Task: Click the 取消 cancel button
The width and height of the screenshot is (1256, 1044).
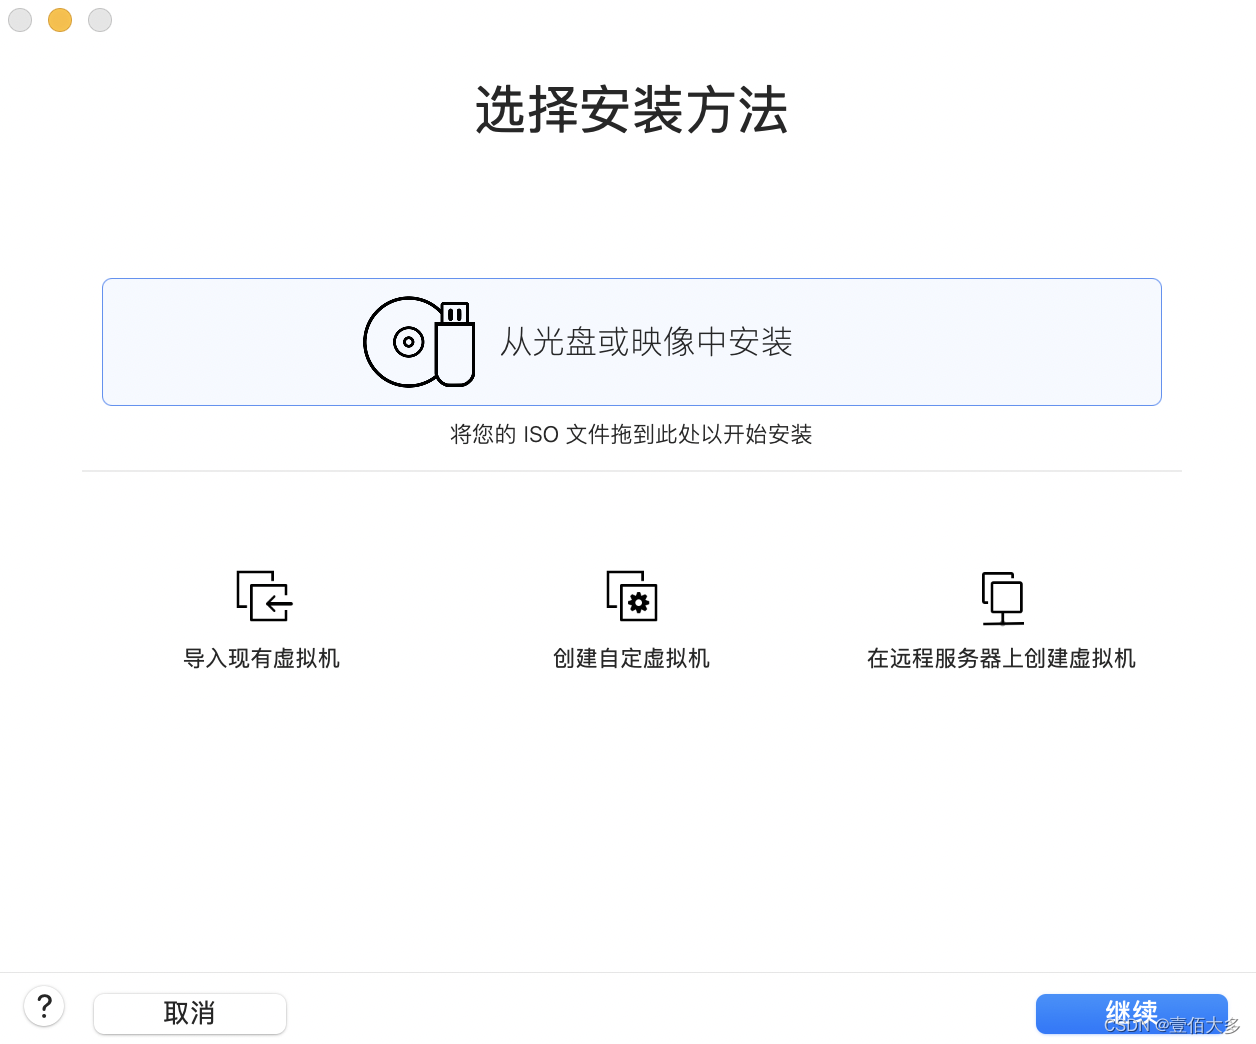Action: 190,1013
